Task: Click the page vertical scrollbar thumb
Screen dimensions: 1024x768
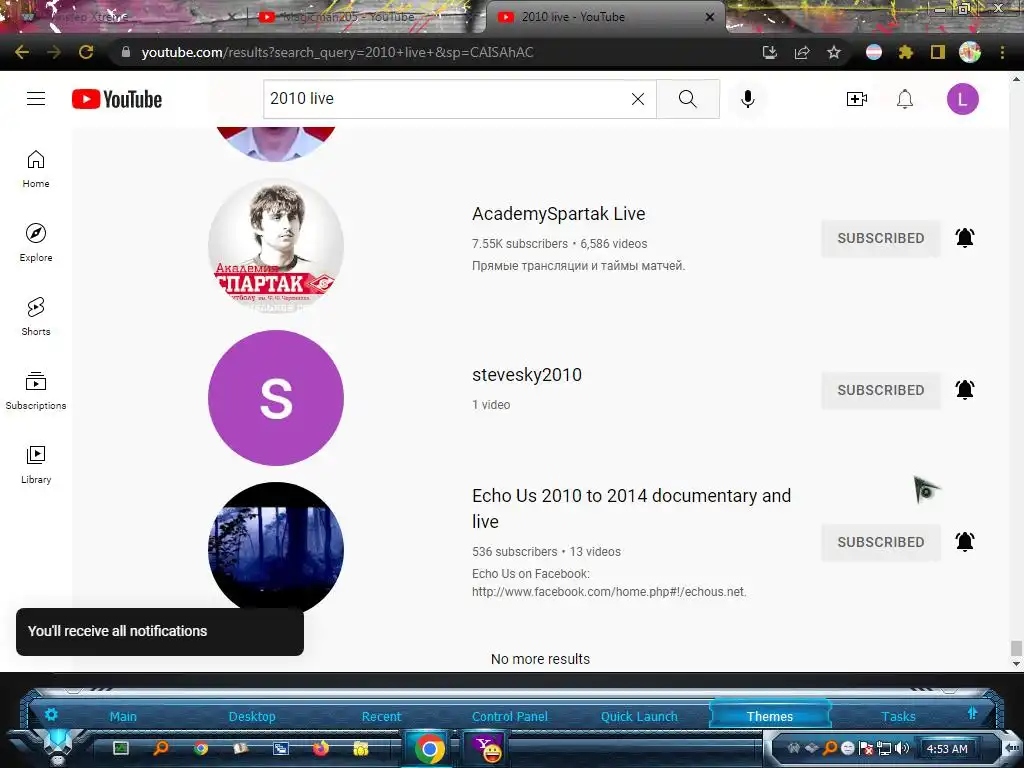Action: (1016, 648)
